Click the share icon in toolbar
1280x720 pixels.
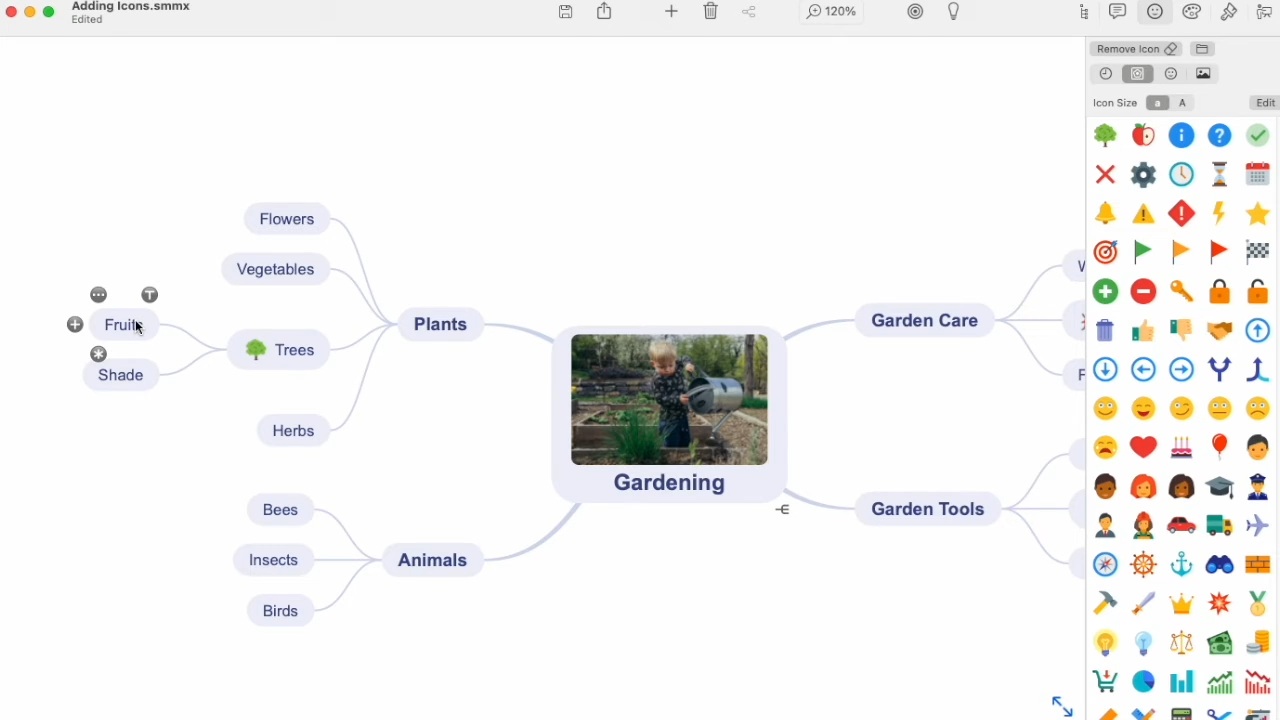pos(604,12)
